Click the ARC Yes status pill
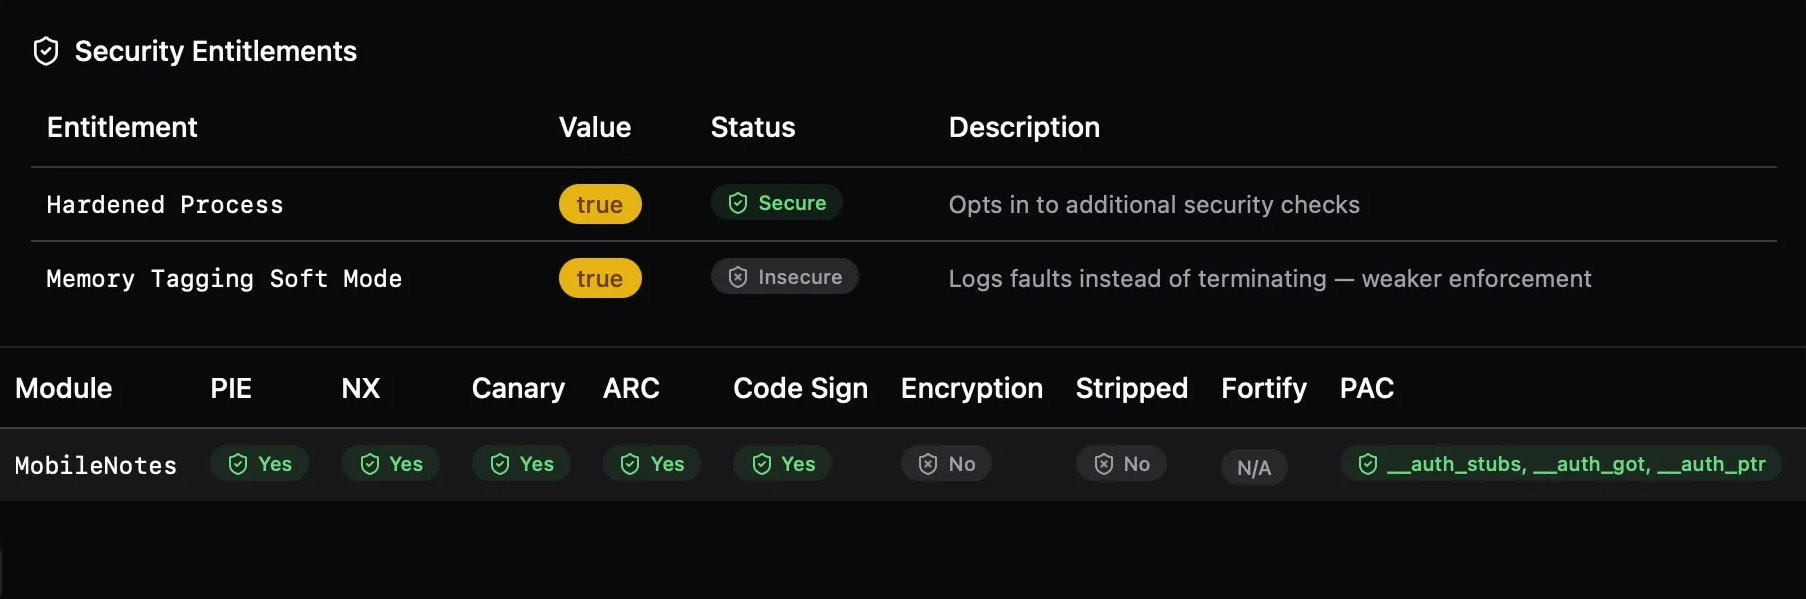Viewport: 1806px width, 599px height. click(x=651, y=464)
